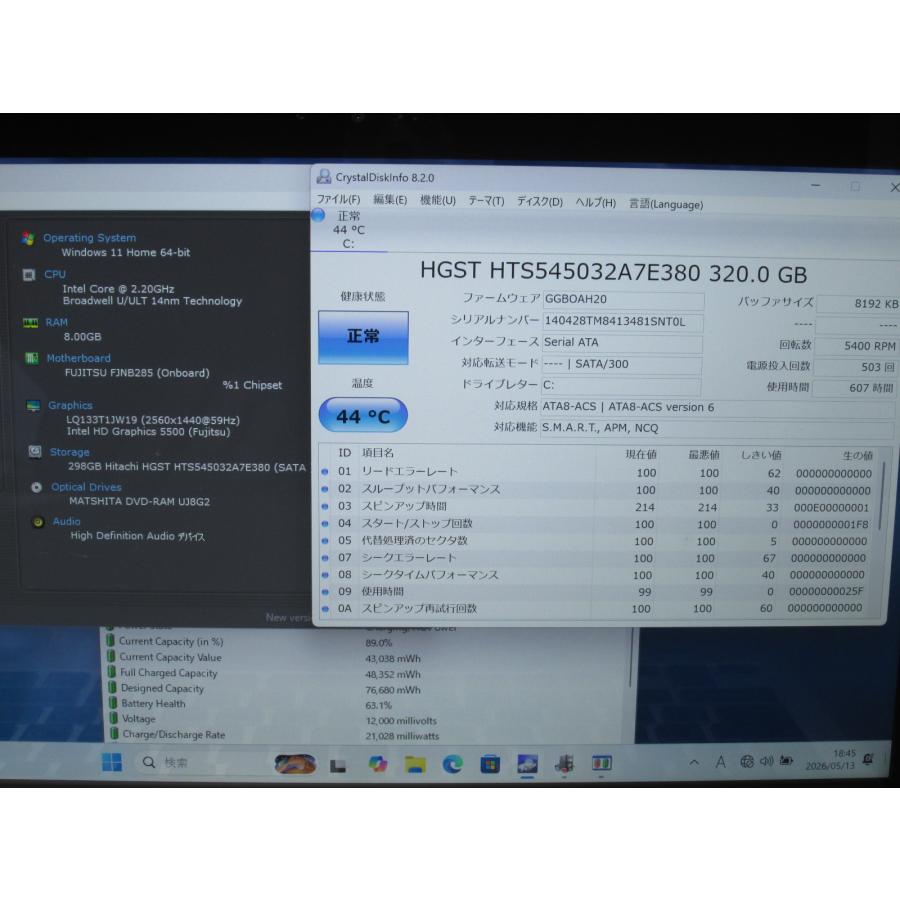Click the buffer size value 8192 KB
The width and height of the screenshot is (900, 900).
coord(858,303)
